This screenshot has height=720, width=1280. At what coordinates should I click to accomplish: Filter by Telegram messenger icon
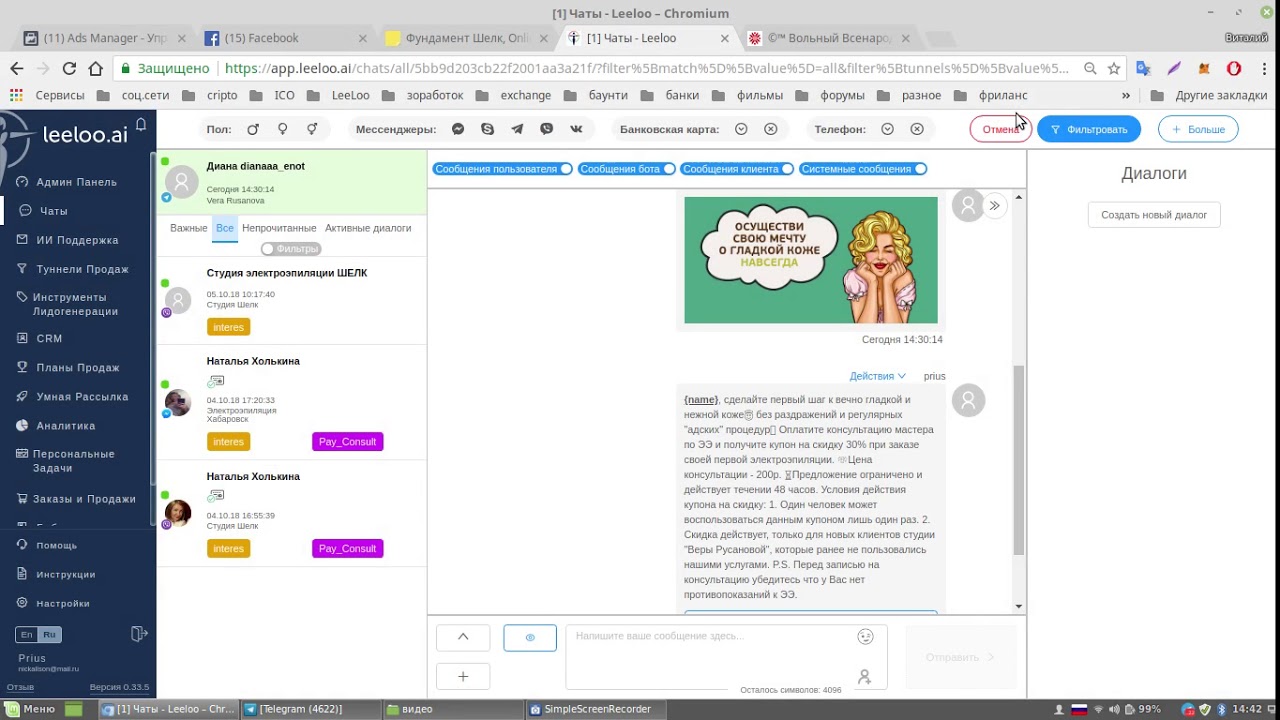(x=517, y=129)
